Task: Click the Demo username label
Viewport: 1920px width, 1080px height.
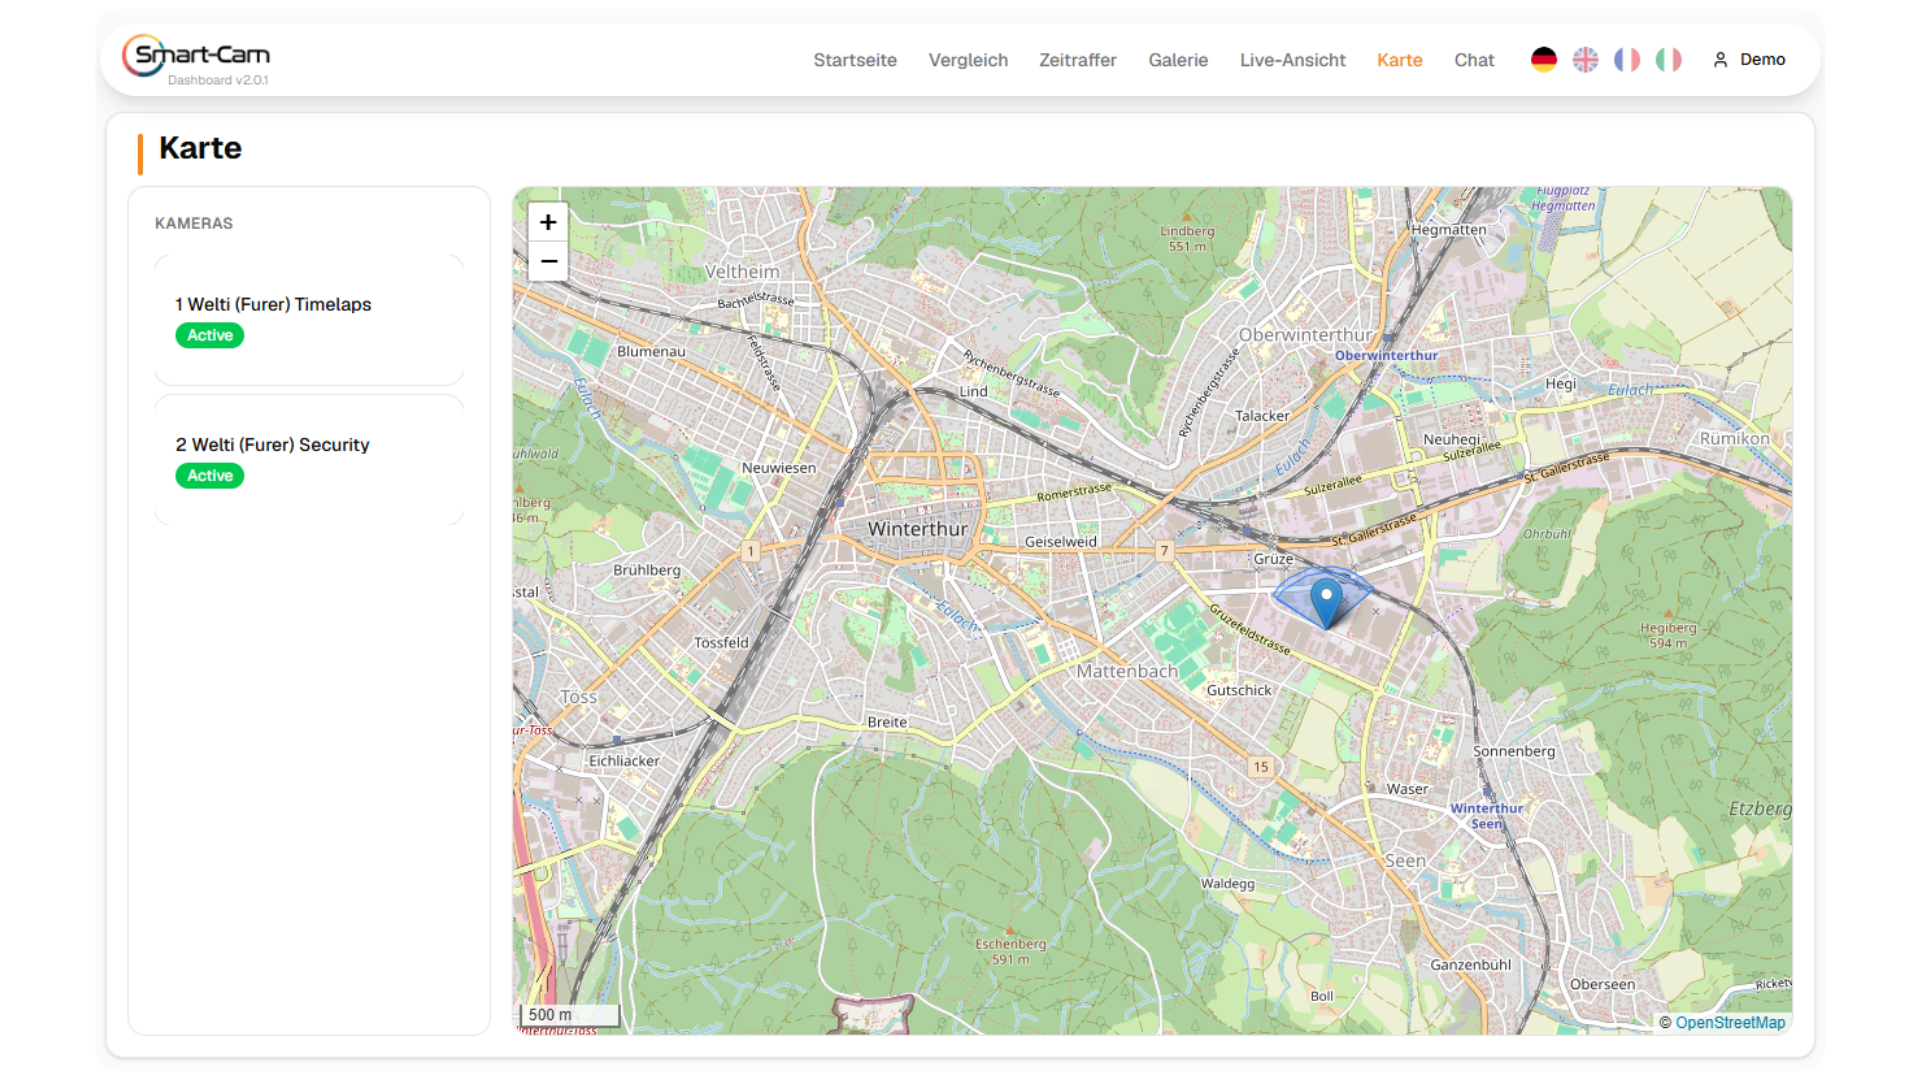Action: [1762, 60]
